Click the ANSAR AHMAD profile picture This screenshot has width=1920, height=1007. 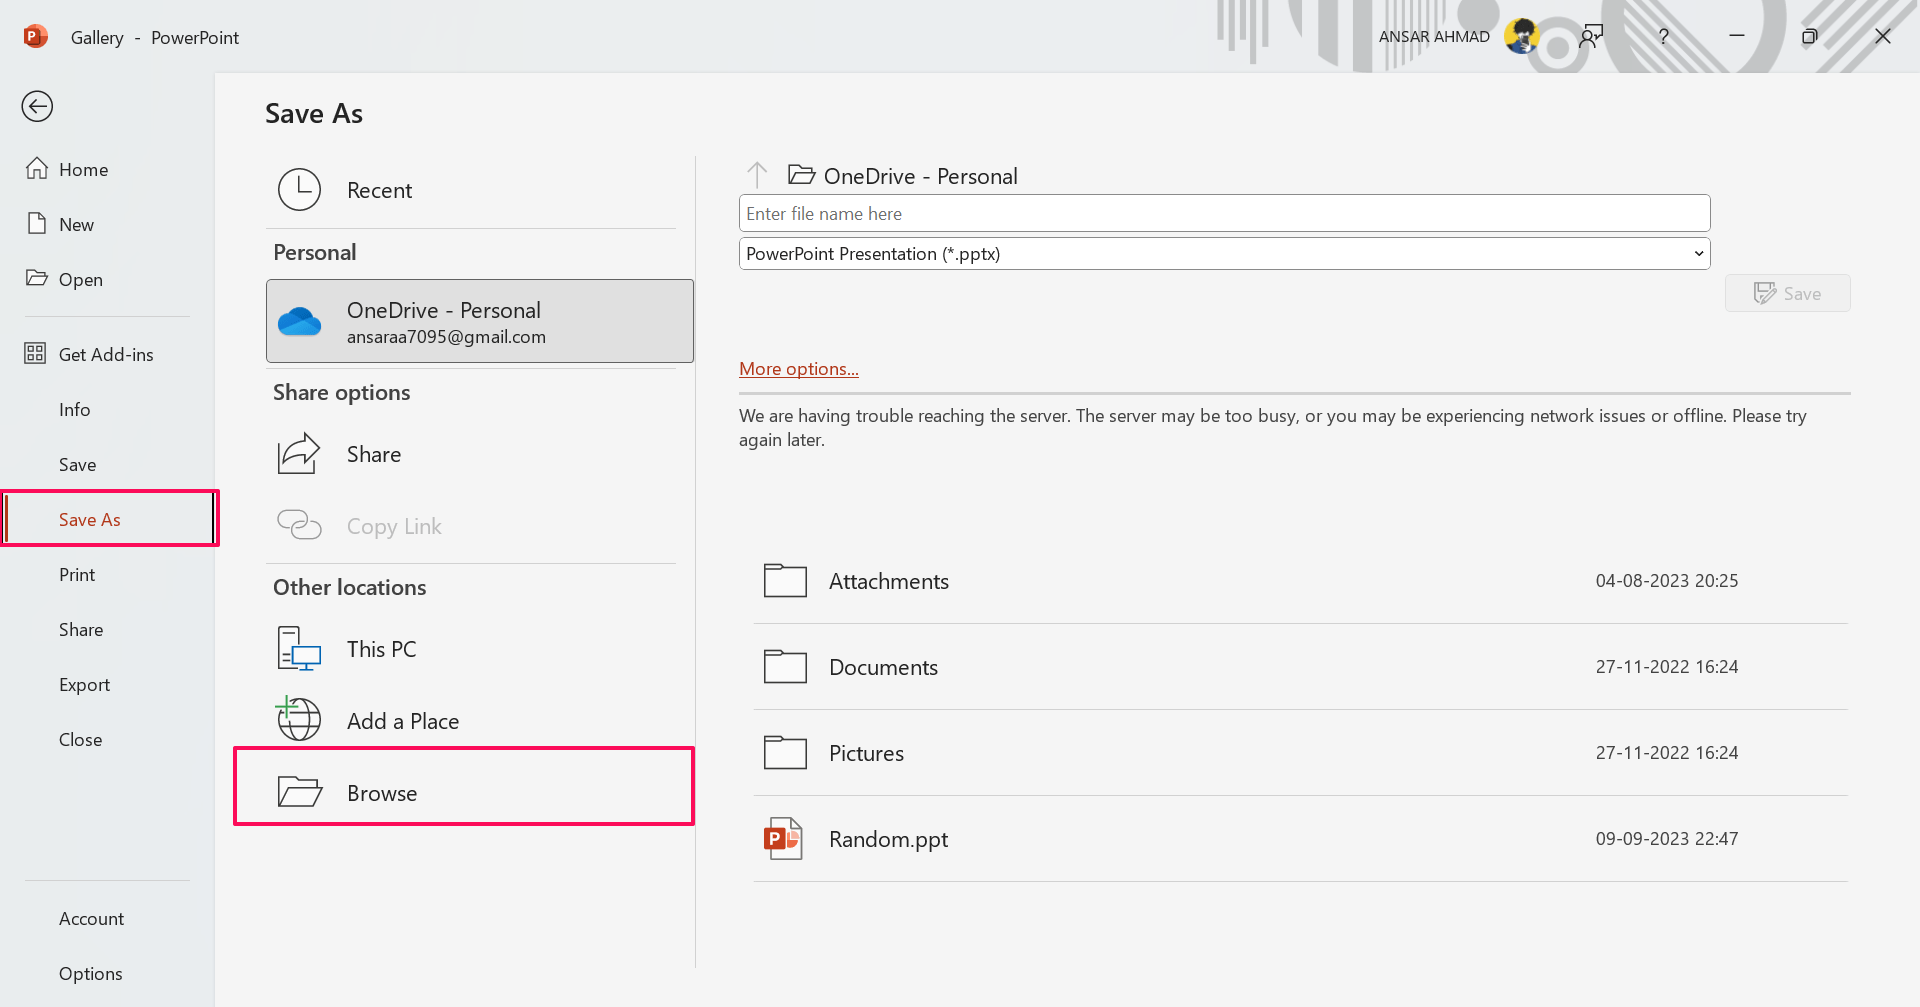click(x=1522, y=36)
